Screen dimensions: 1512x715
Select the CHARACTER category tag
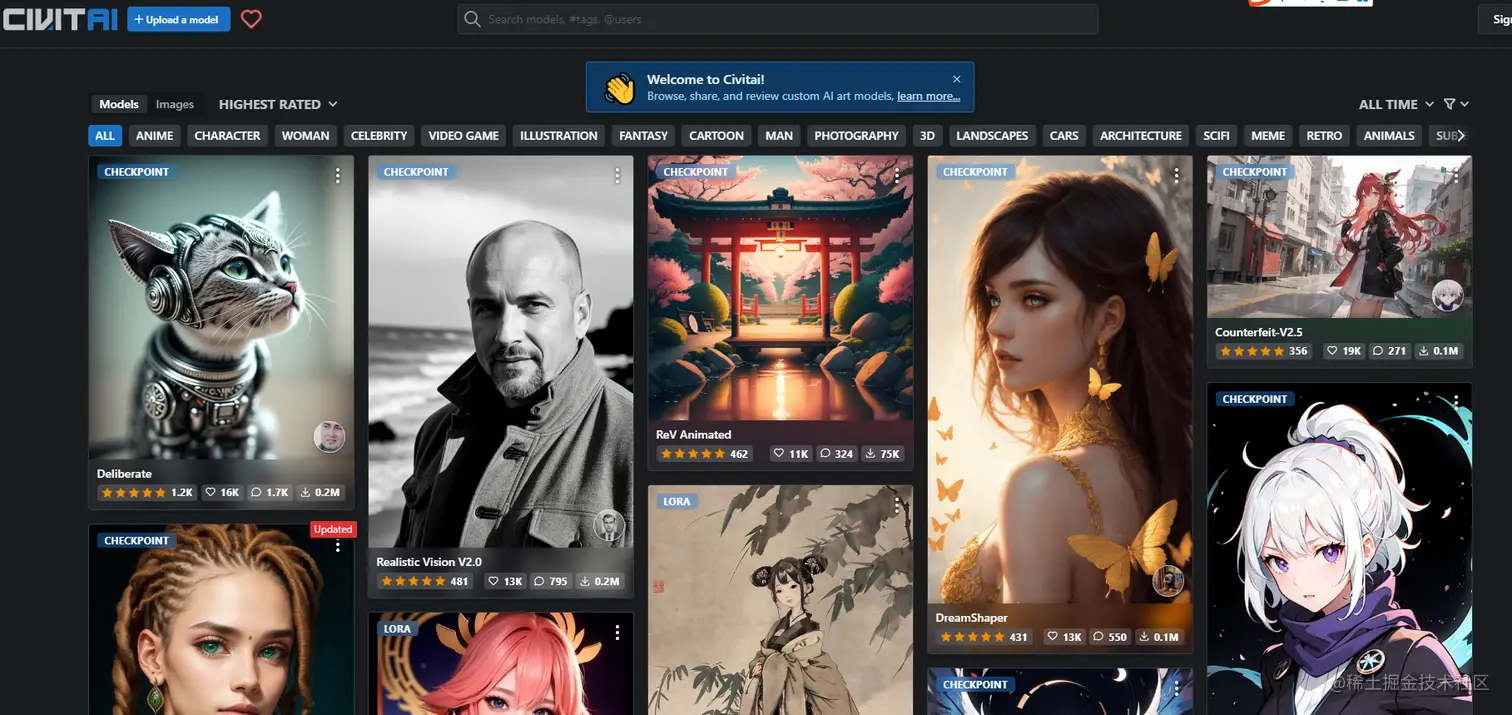tap(227, 136)
